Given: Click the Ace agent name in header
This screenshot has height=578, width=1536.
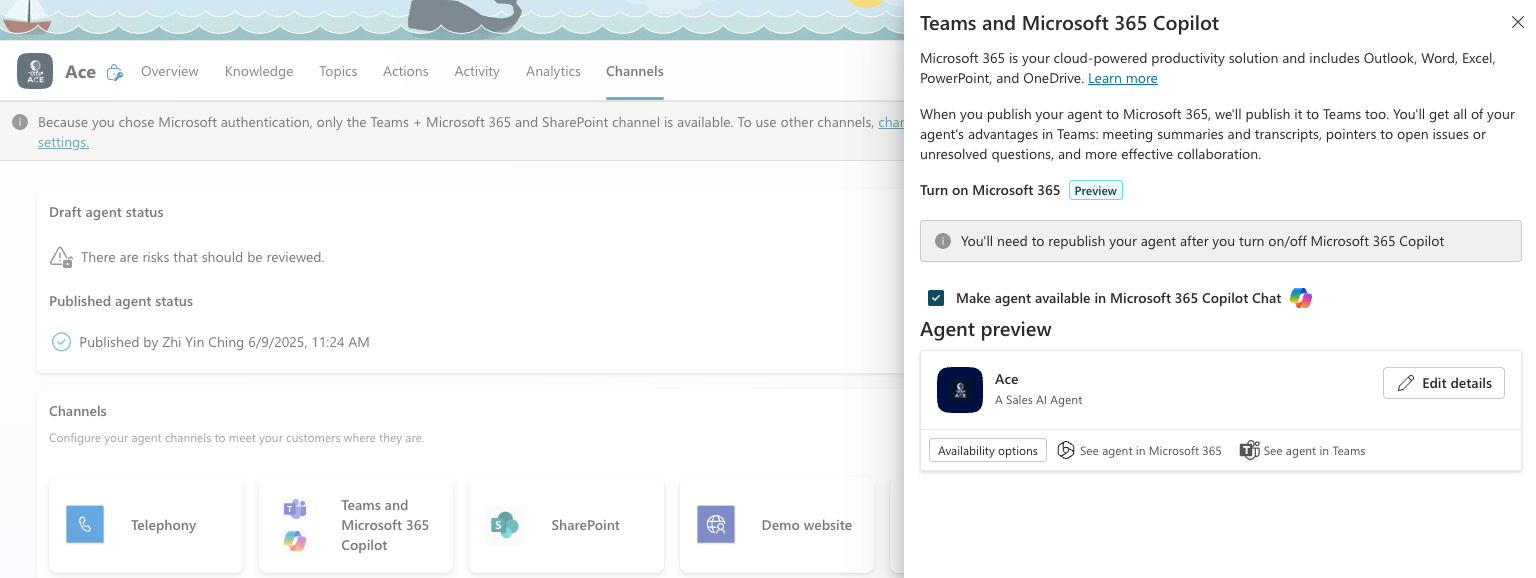Looking at the screenshot, I should pyautogui.click(x=80, y=72).
